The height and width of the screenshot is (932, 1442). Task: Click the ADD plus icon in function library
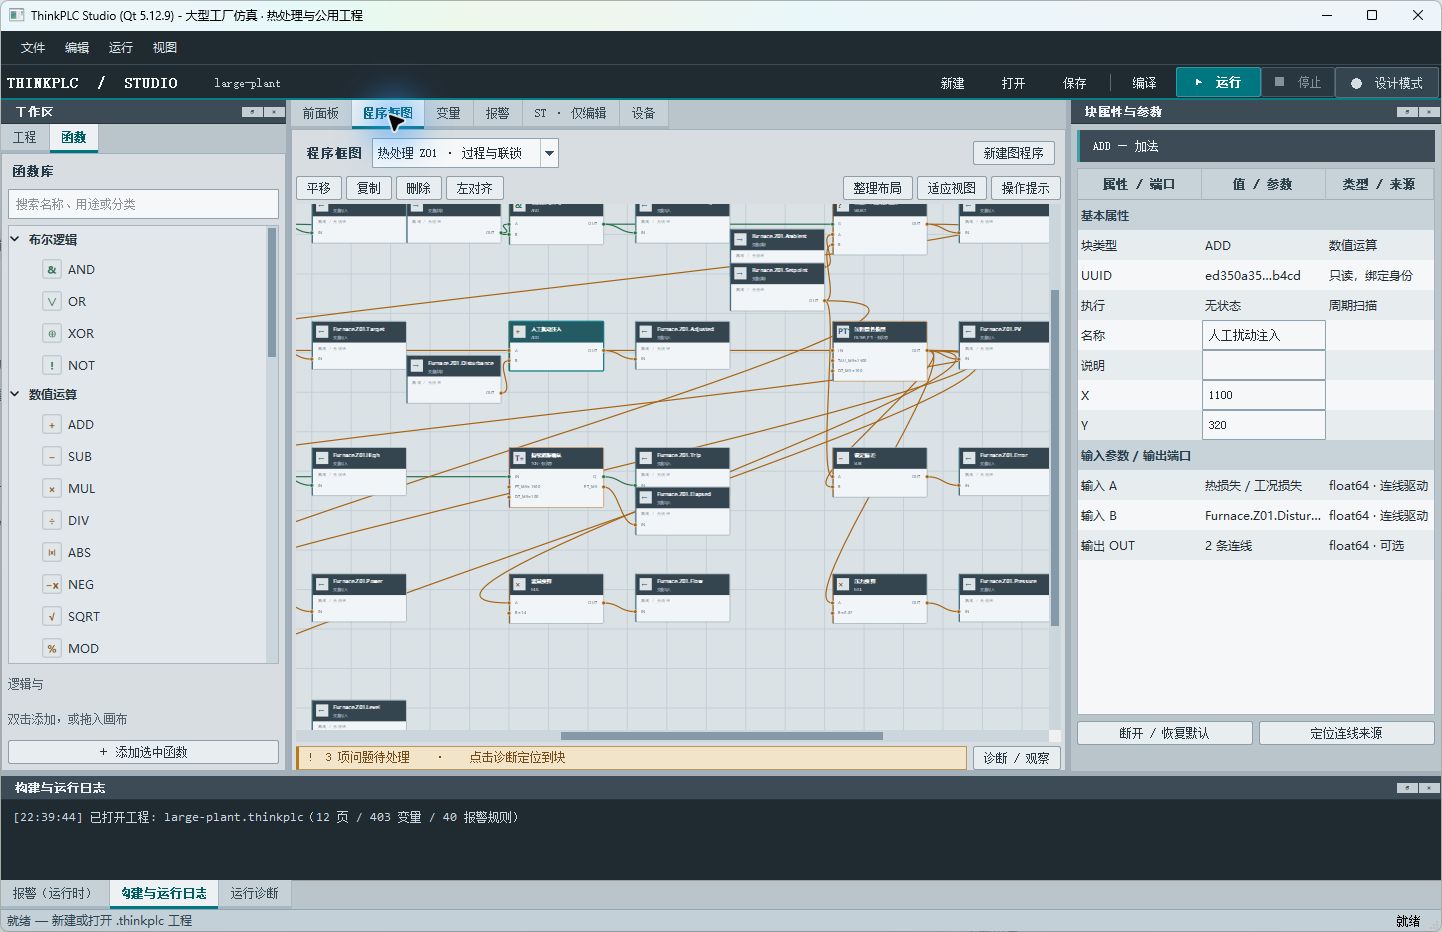52,425
